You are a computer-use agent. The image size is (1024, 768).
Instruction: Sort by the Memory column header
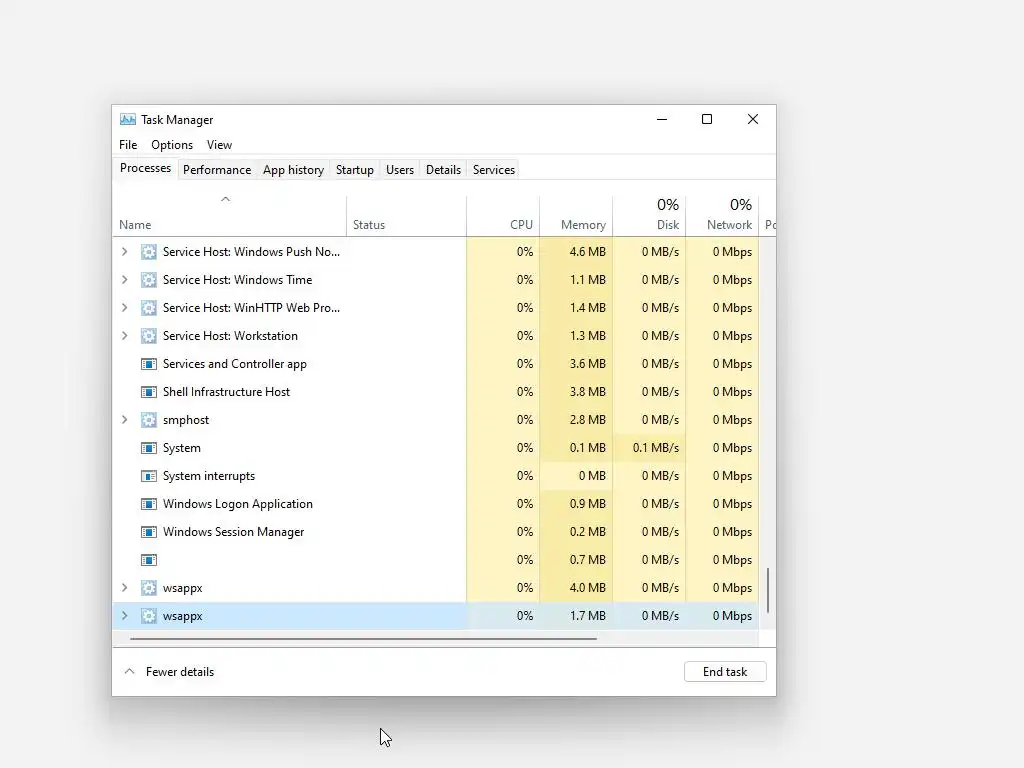point(576,216)
